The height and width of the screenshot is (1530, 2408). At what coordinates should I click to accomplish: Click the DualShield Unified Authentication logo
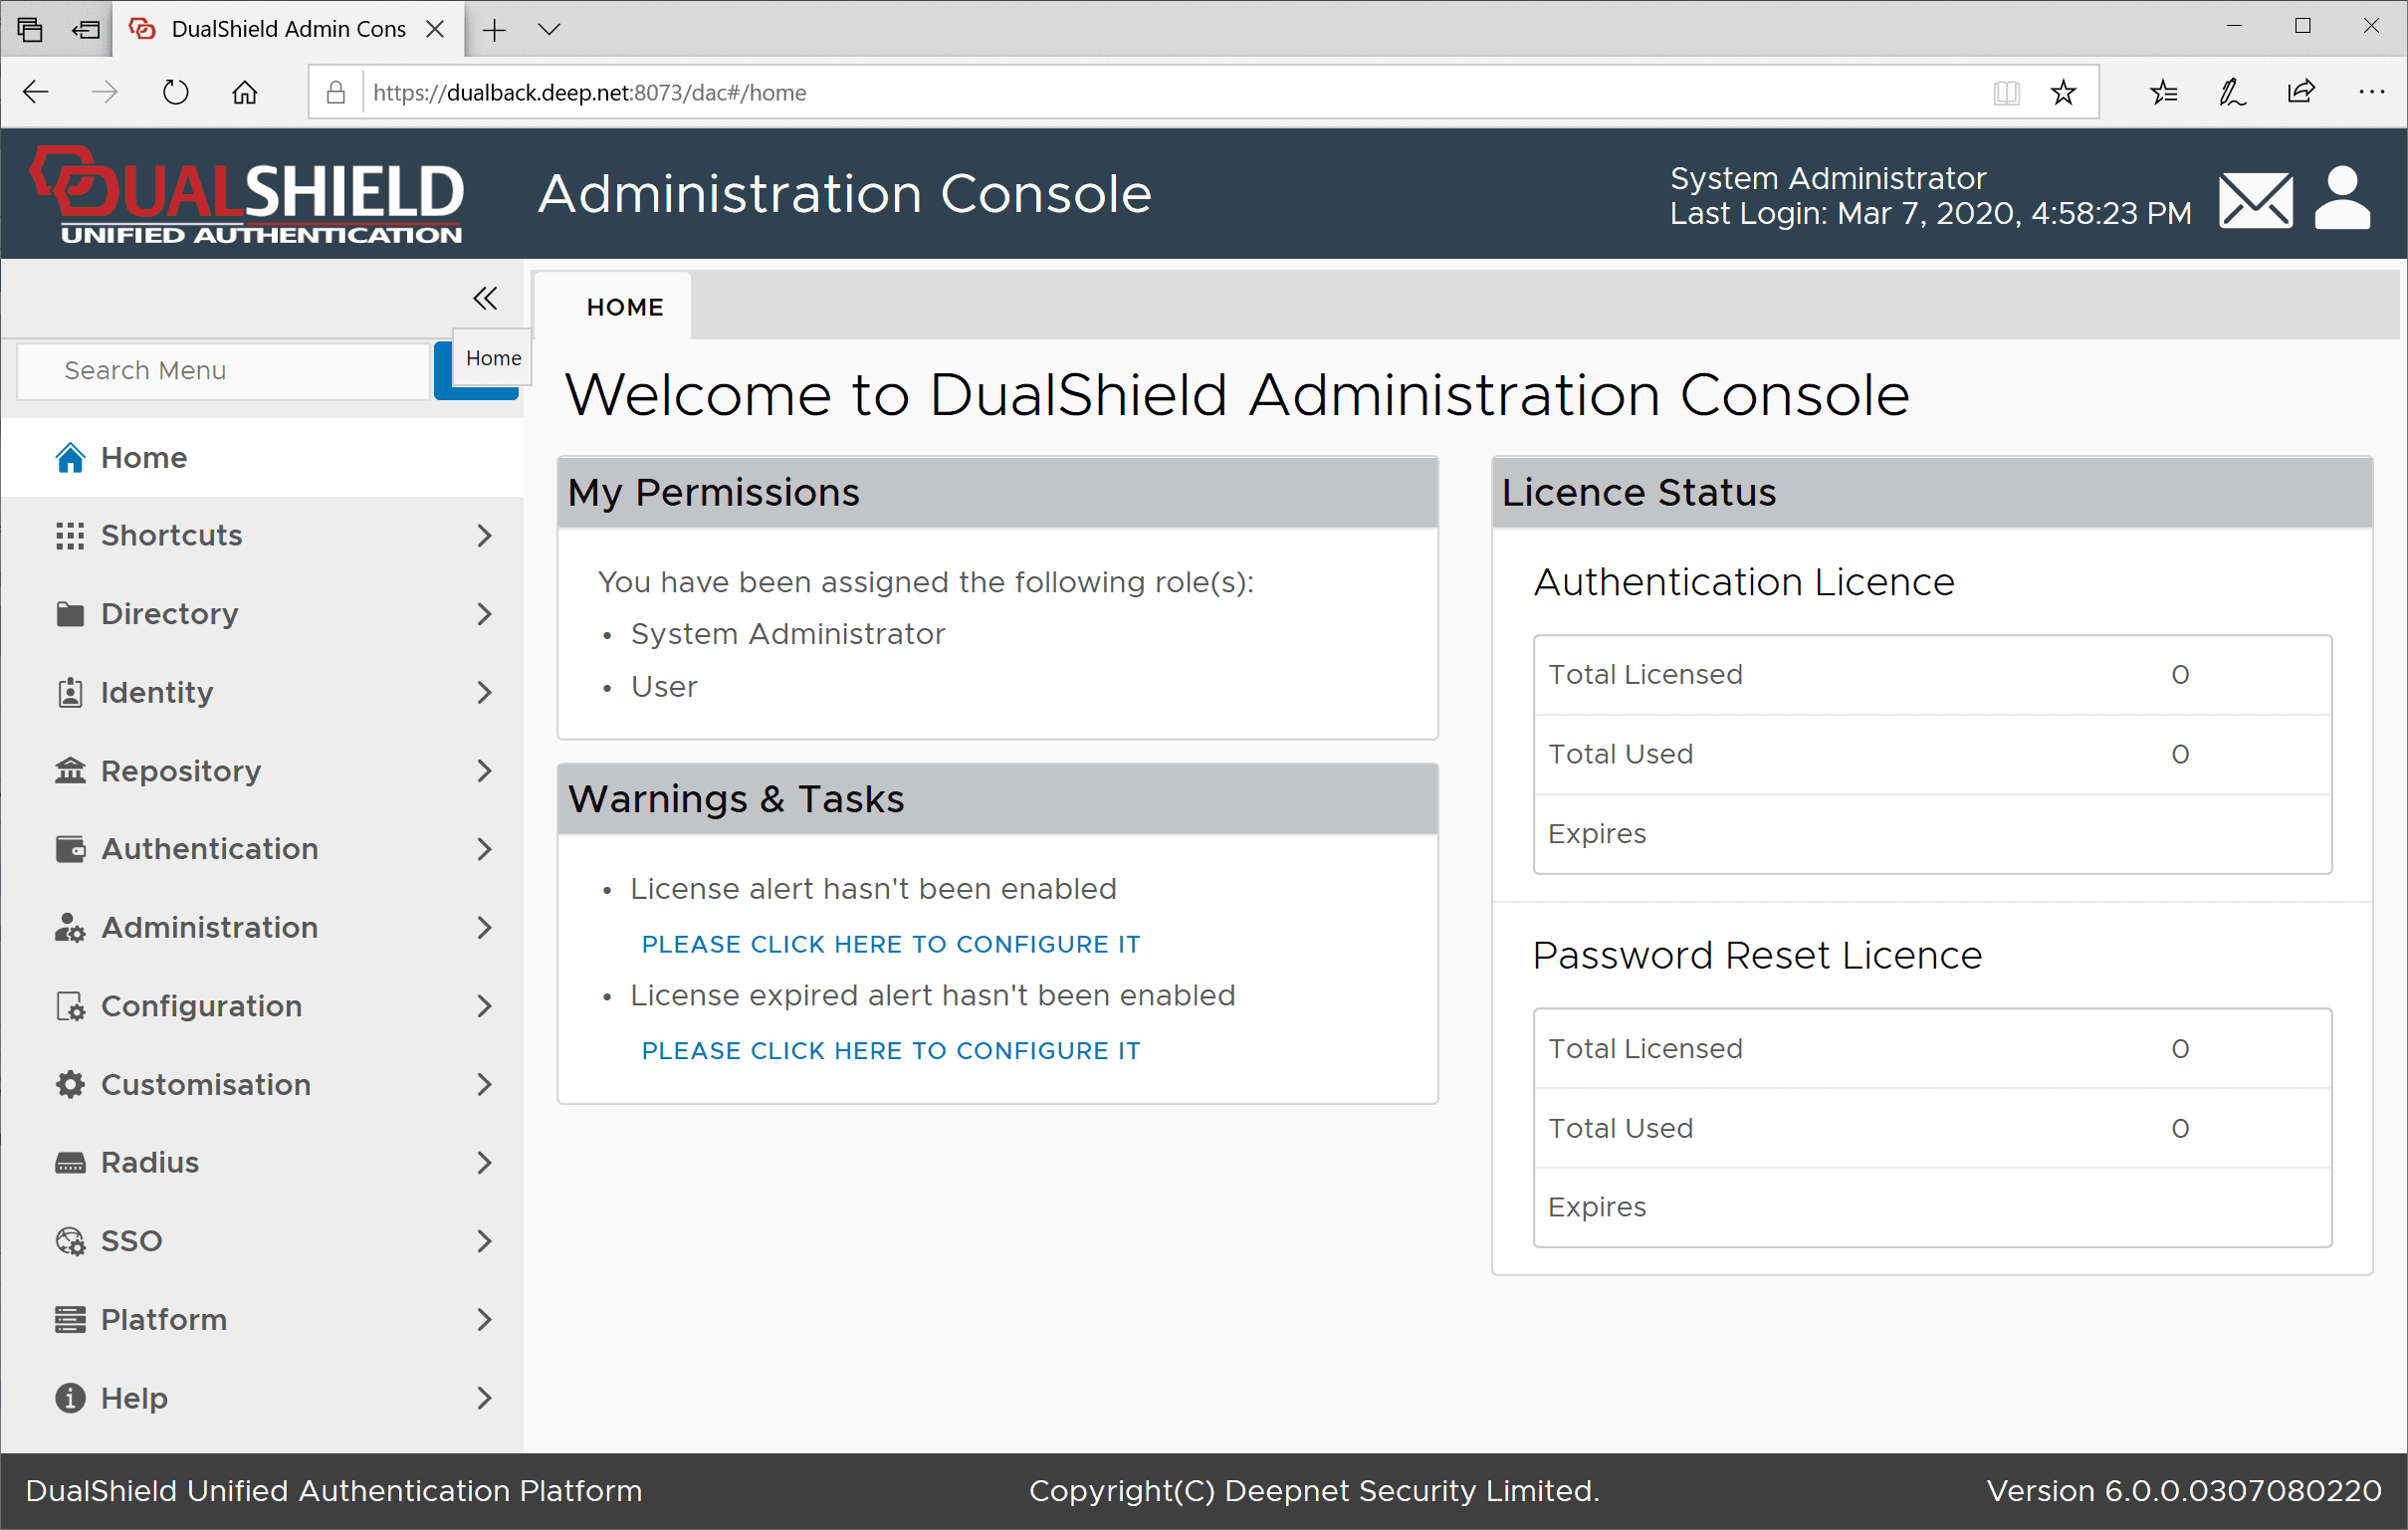246,193
